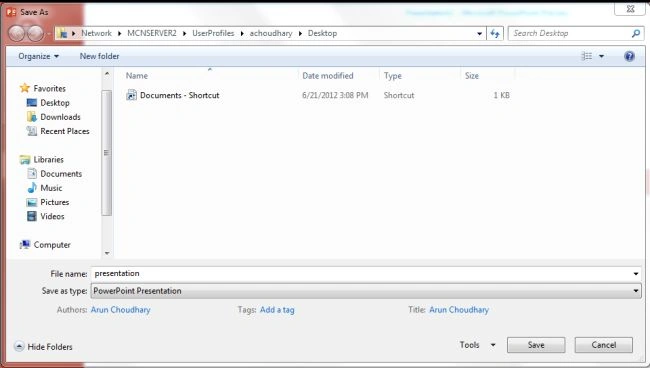
Task: Click the Recent Places icon
Action: [x=32, y=131]
